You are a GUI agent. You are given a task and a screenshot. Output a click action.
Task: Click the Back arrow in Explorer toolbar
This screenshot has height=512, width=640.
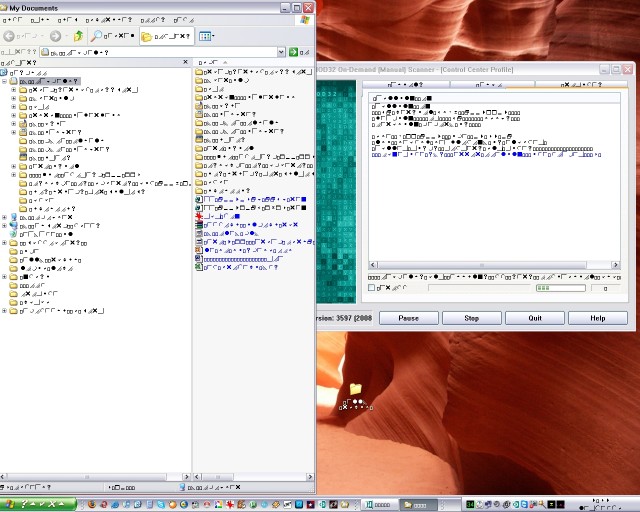(x=10, y=36)
